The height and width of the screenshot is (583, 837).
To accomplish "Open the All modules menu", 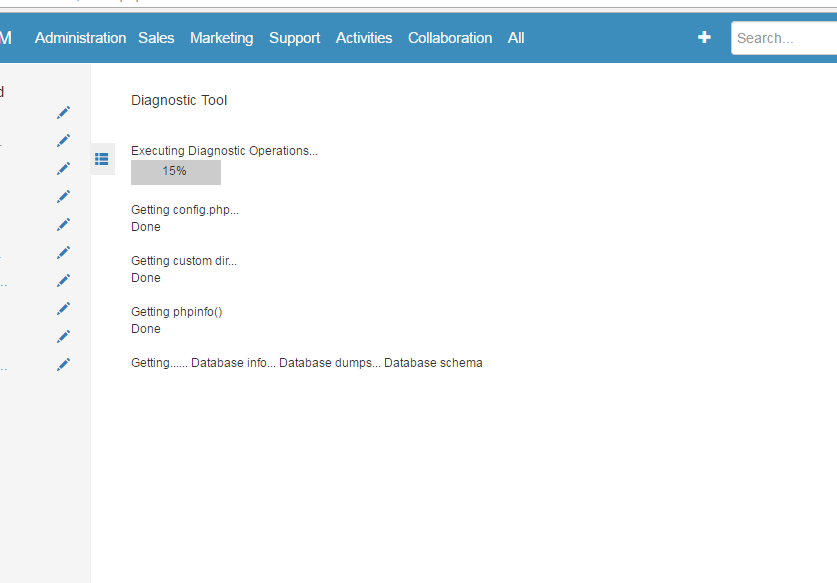I will coord(516,38).
